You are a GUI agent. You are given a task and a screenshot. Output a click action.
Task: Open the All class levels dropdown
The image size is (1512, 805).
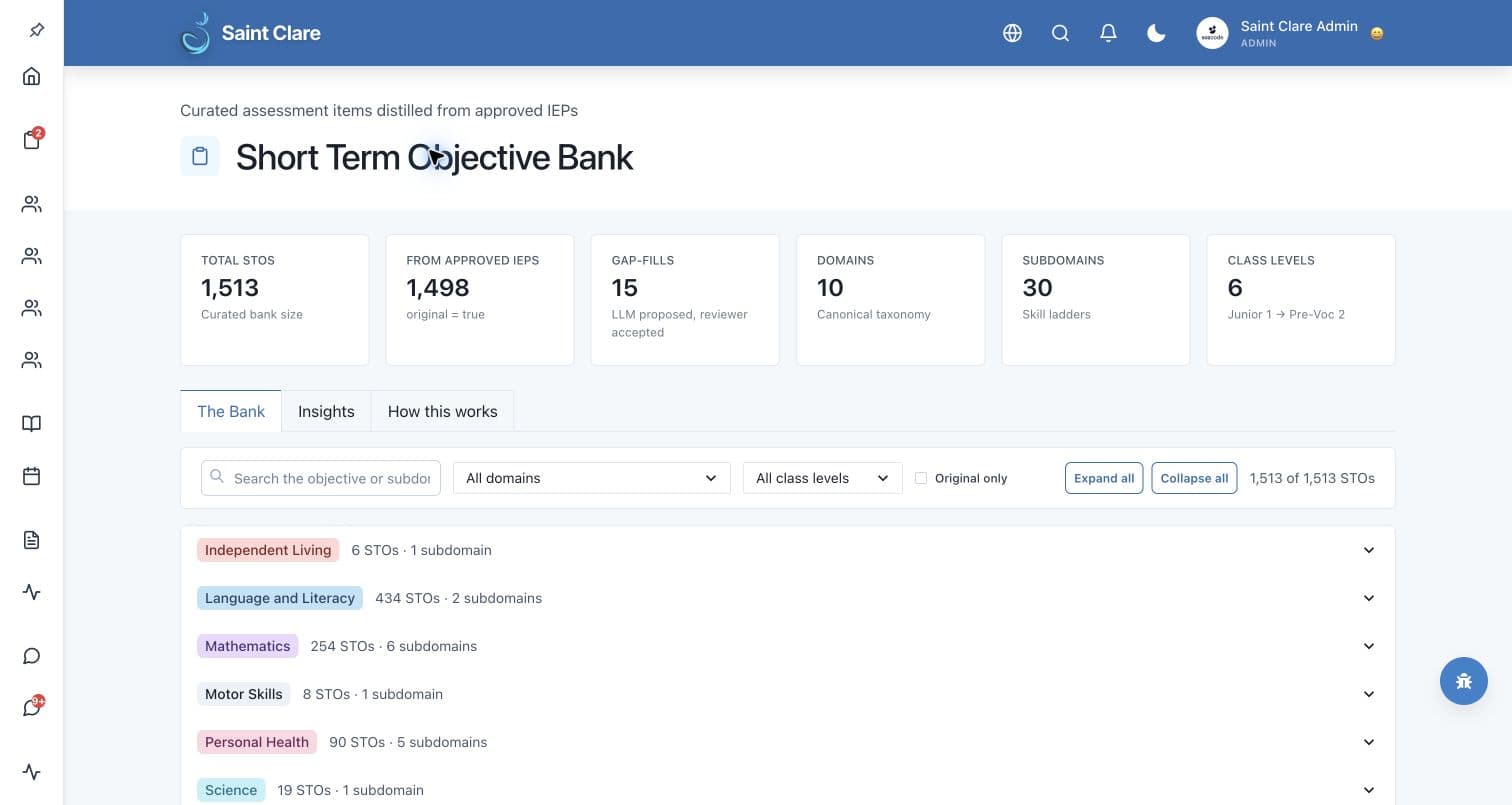(x=822, y=478)
